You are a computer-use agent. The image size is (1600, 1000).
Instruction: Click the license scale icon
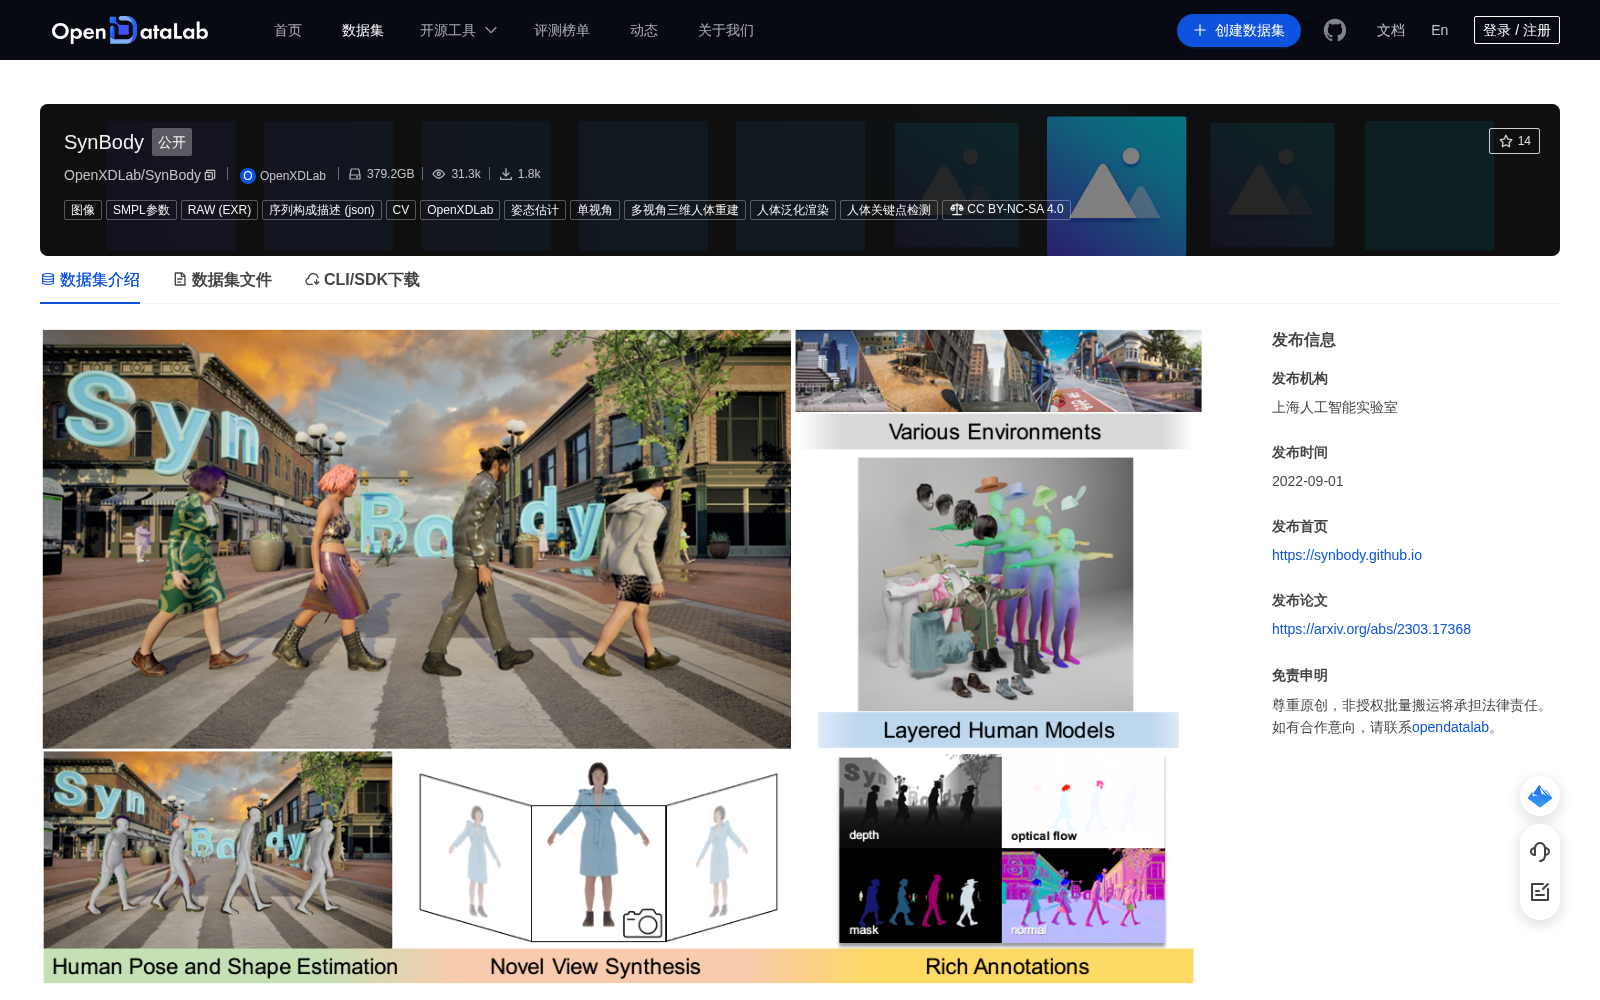coord(957,209)
